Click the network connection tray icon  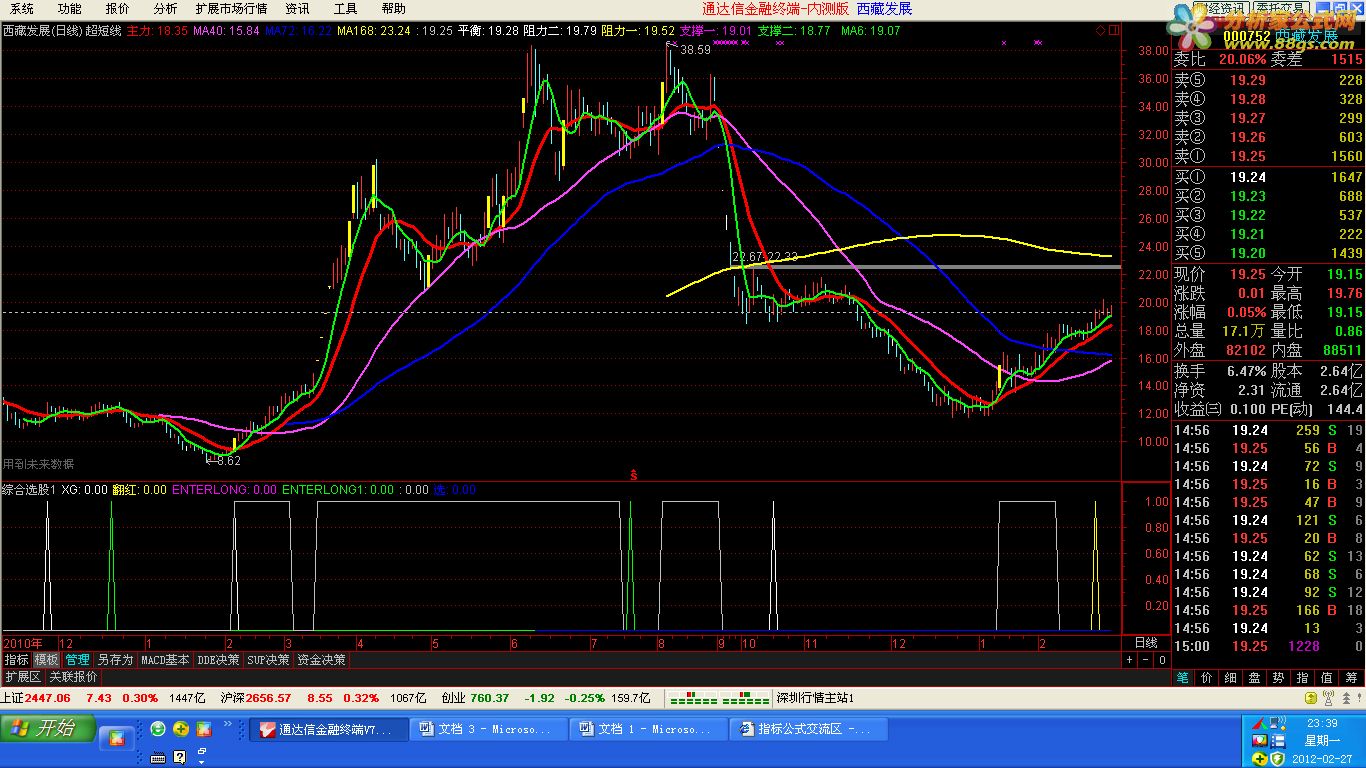(x=1278, y=723)
